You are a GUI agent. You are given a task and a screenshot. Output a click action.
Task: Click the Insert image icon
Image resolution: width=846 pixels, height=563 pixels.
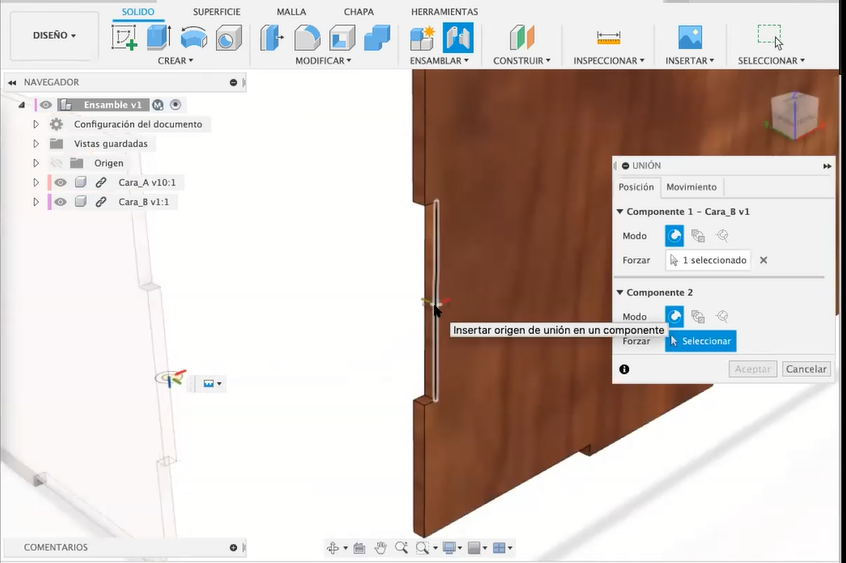point(690,38)
